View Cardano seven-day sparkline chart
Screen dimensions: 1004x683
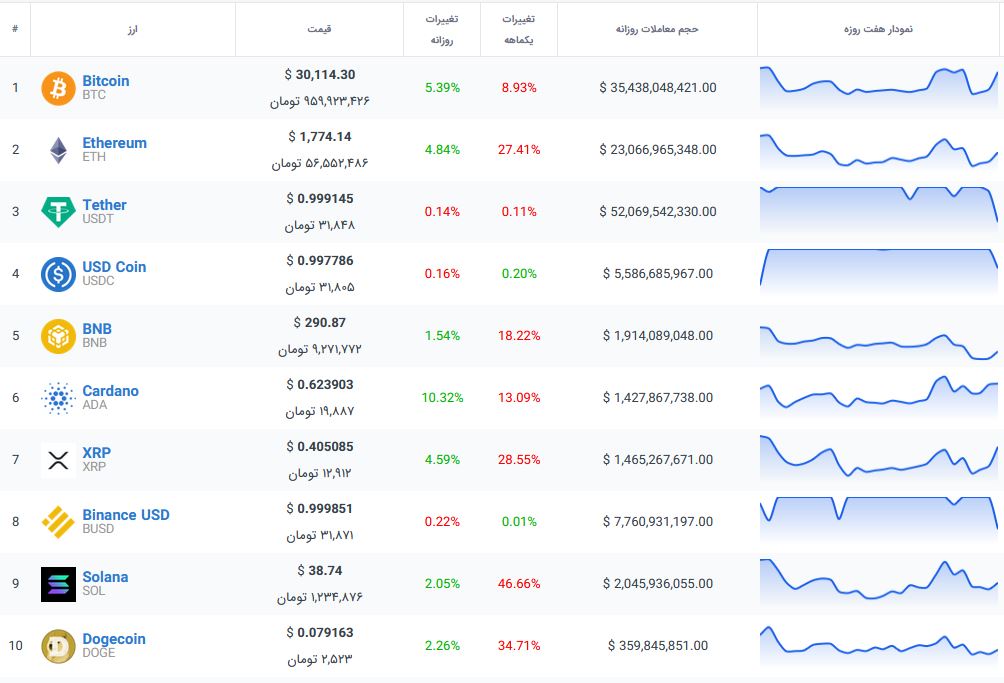[x=878, y=397]
